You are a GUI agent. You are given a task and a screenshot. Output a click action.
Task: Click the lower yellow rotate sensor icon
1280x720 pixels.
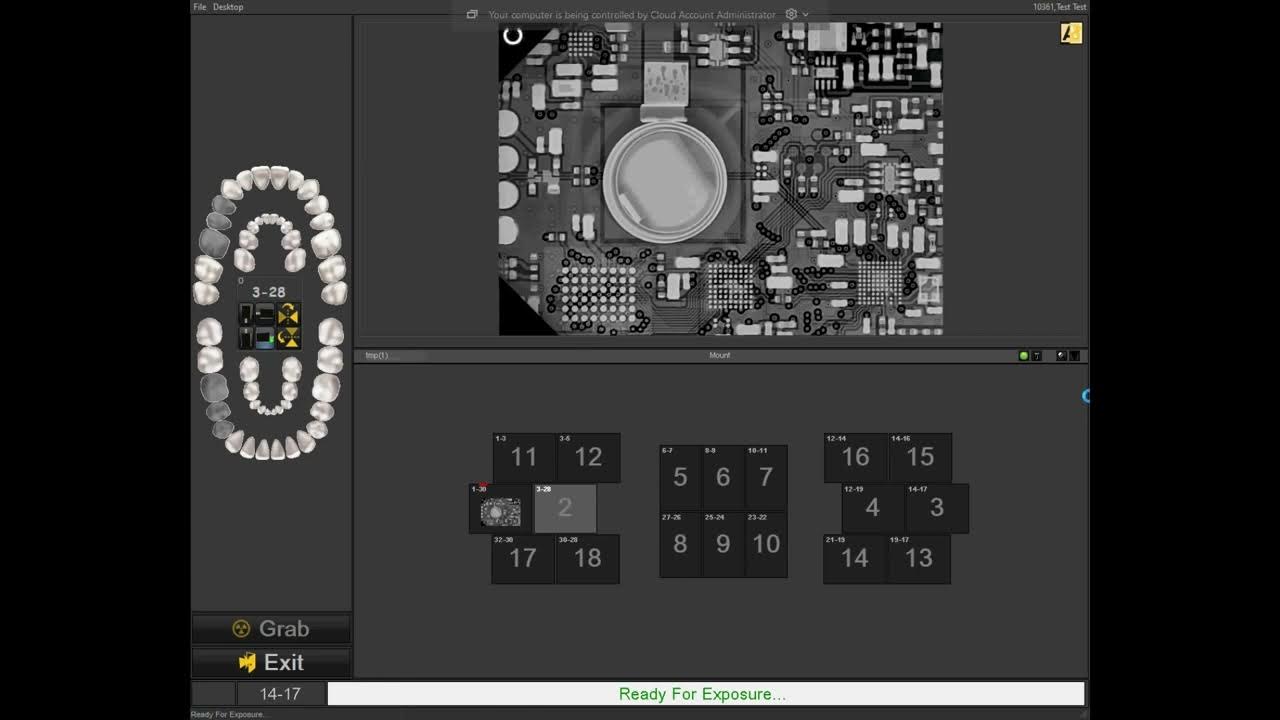(288, 338)
